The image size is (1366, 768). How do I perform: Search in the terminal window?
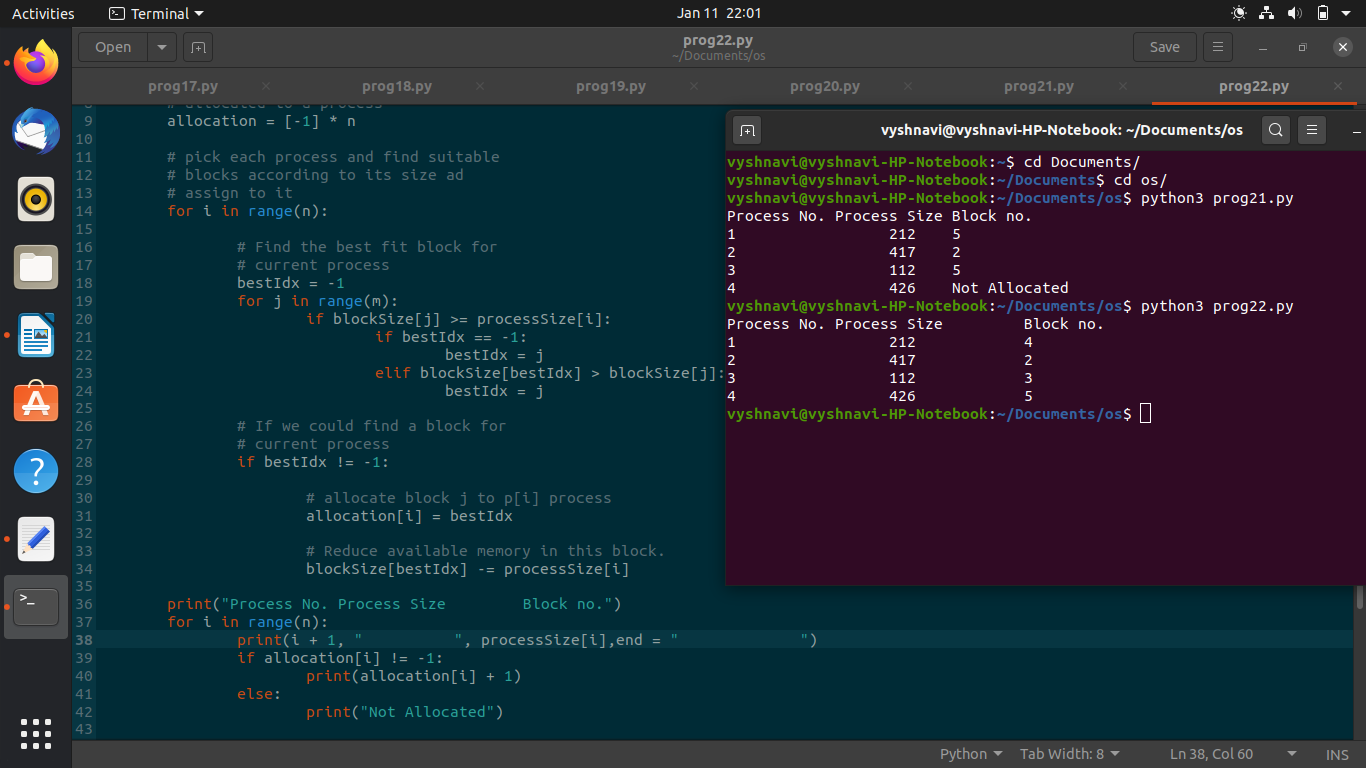[1275, 129]
